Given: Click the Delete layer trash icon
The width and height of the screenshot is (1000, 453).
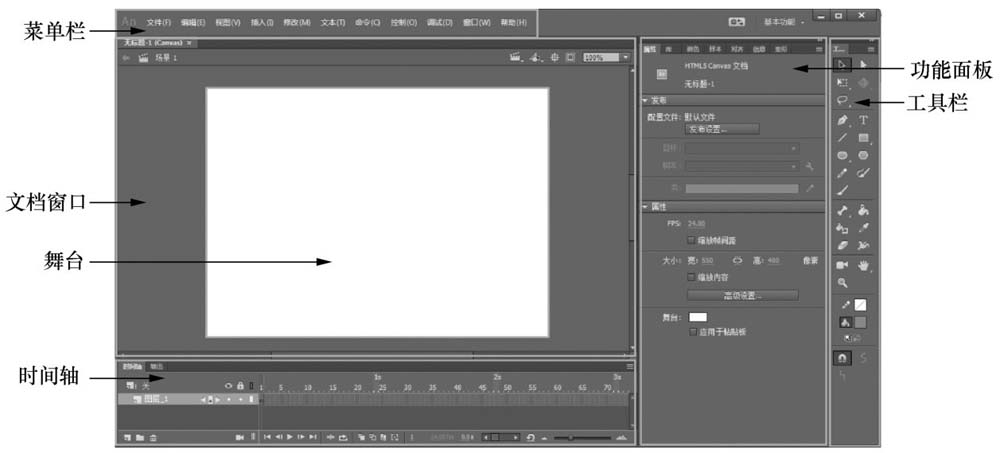Looking at the screenshot, I should pyautogui.click(x=152, y=438).
